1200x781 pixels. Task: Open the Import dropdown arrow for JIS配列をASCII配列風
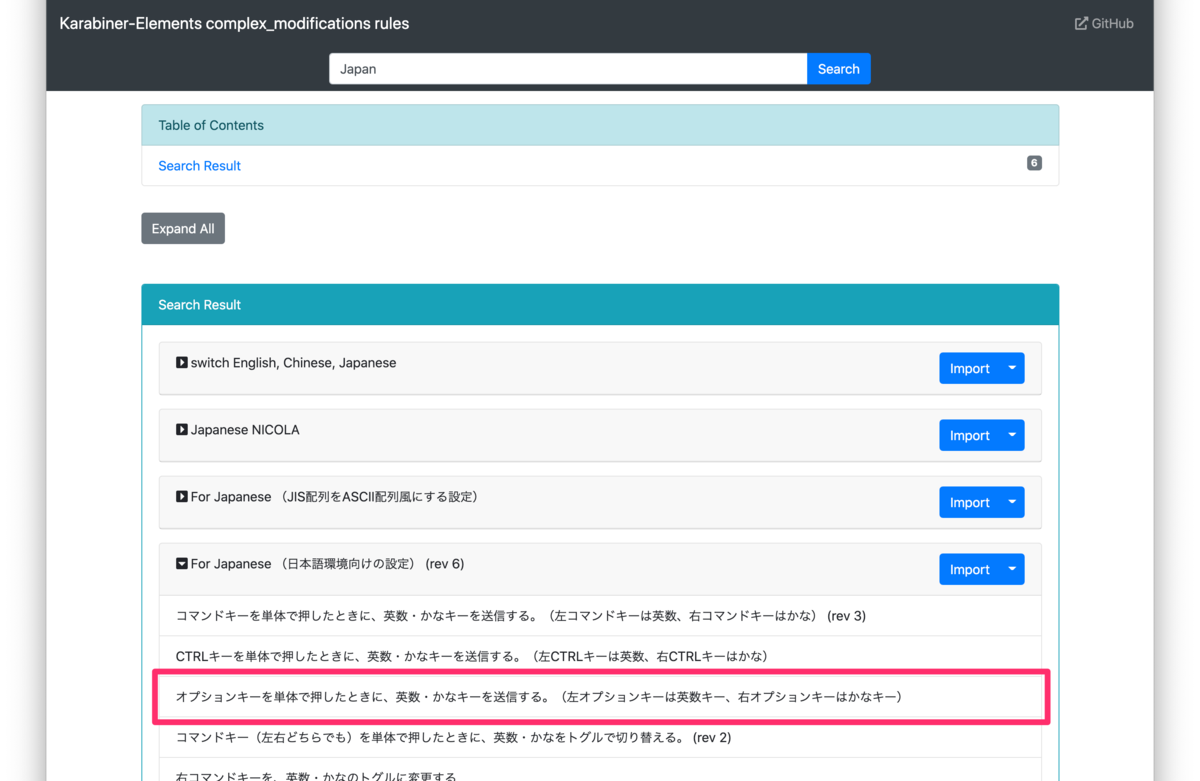(1012, 503)
